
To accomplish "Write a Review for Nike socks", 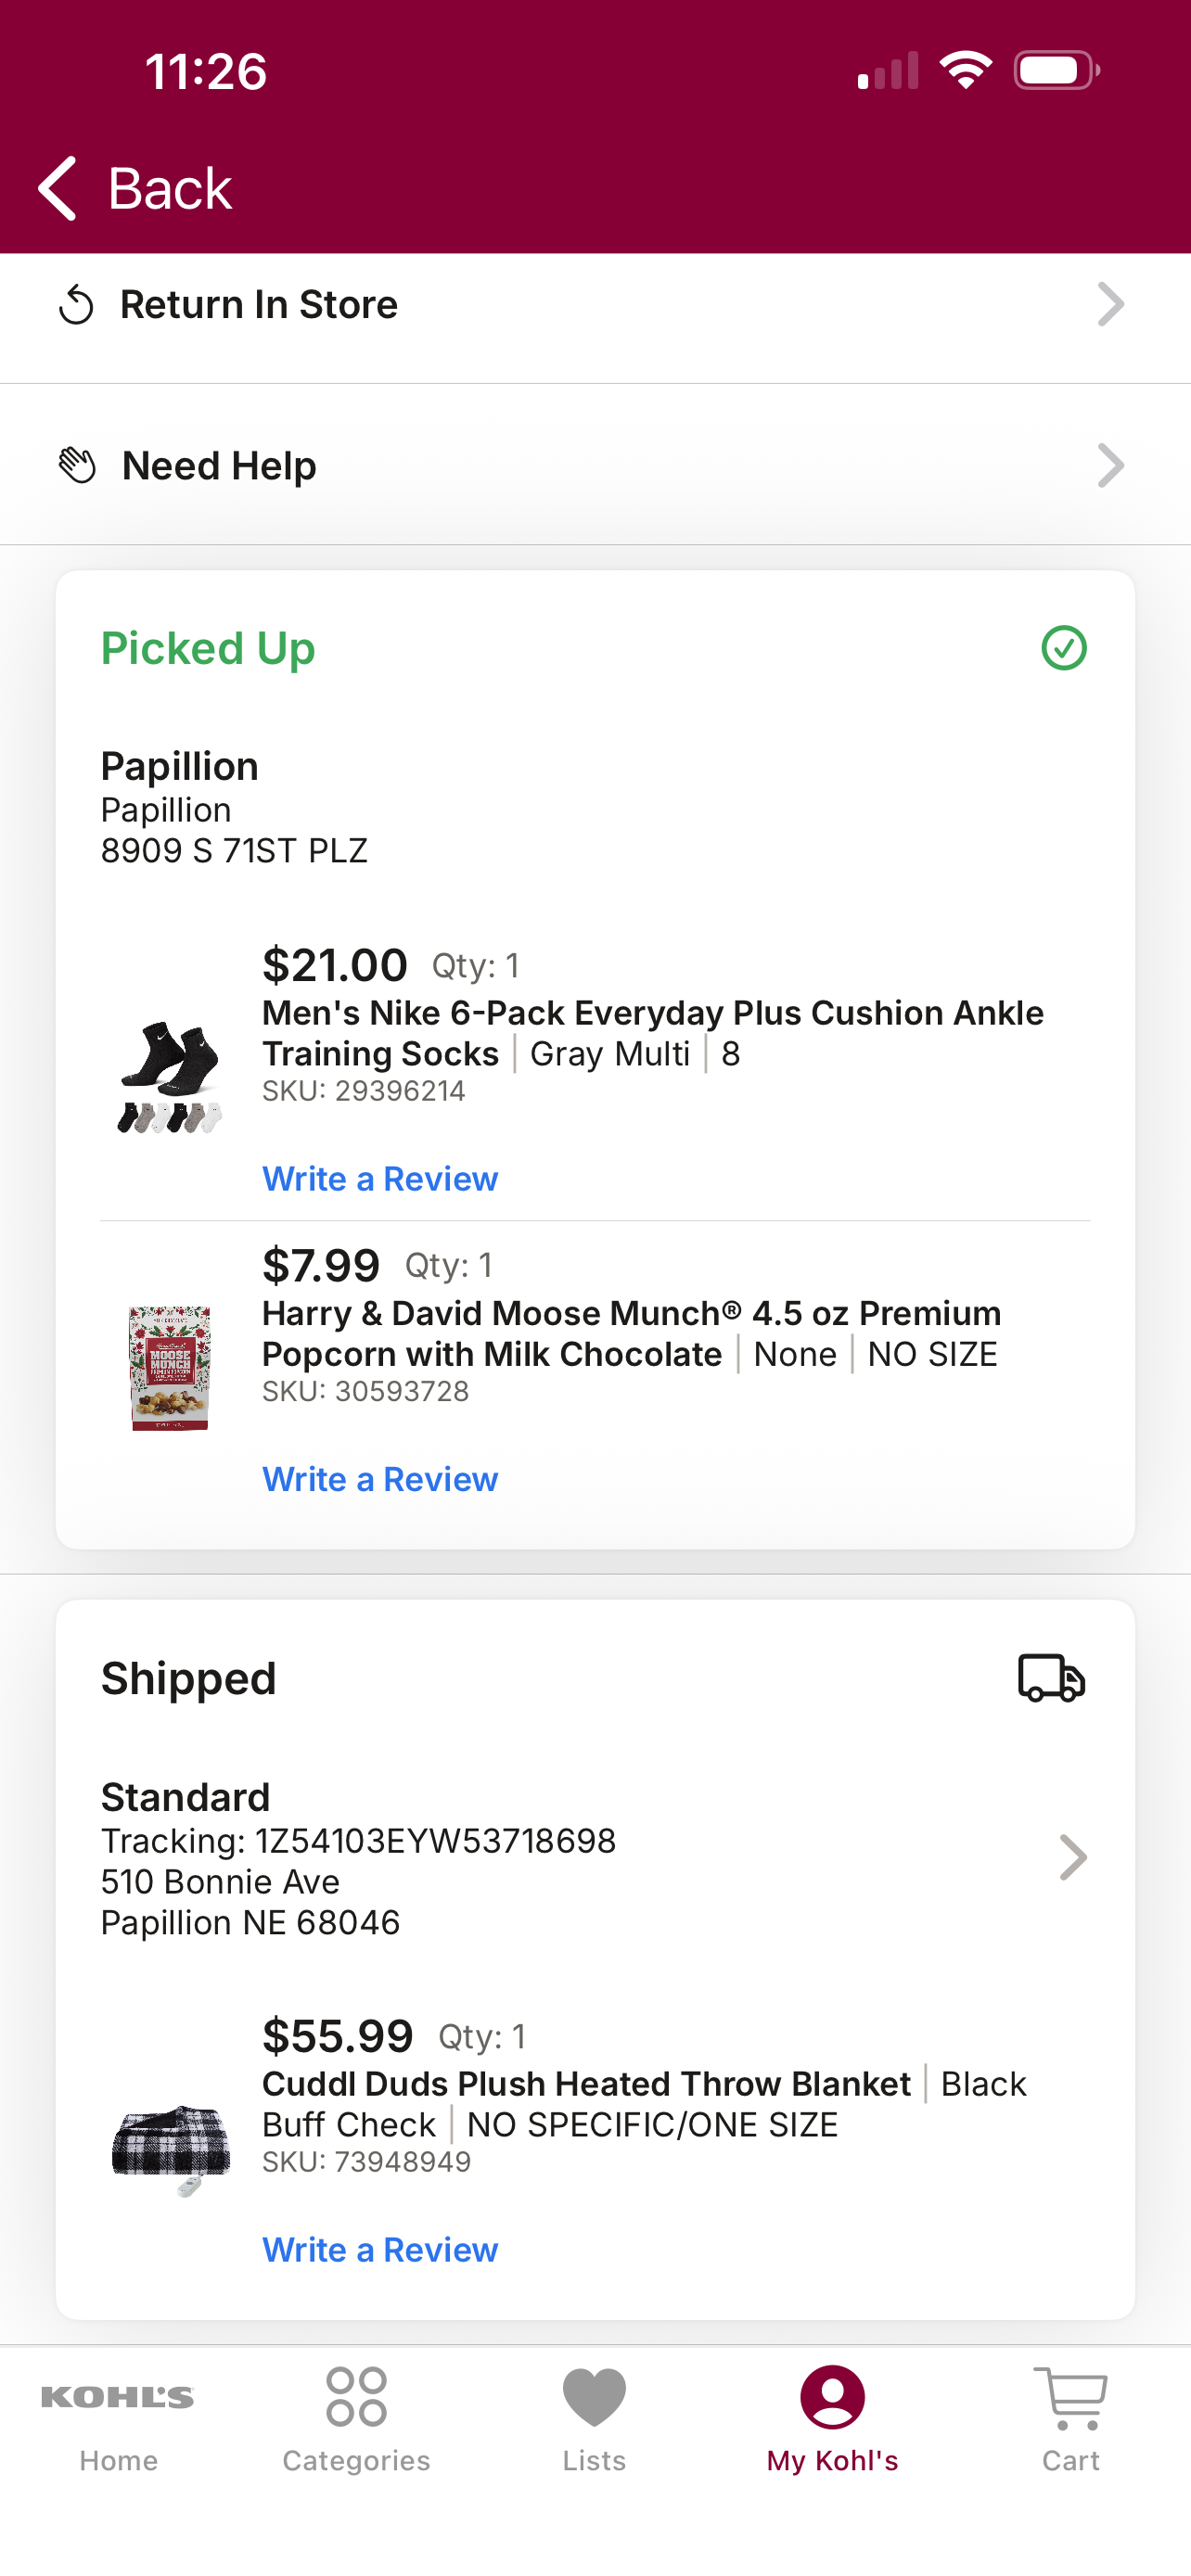I will coord(380,1179).
